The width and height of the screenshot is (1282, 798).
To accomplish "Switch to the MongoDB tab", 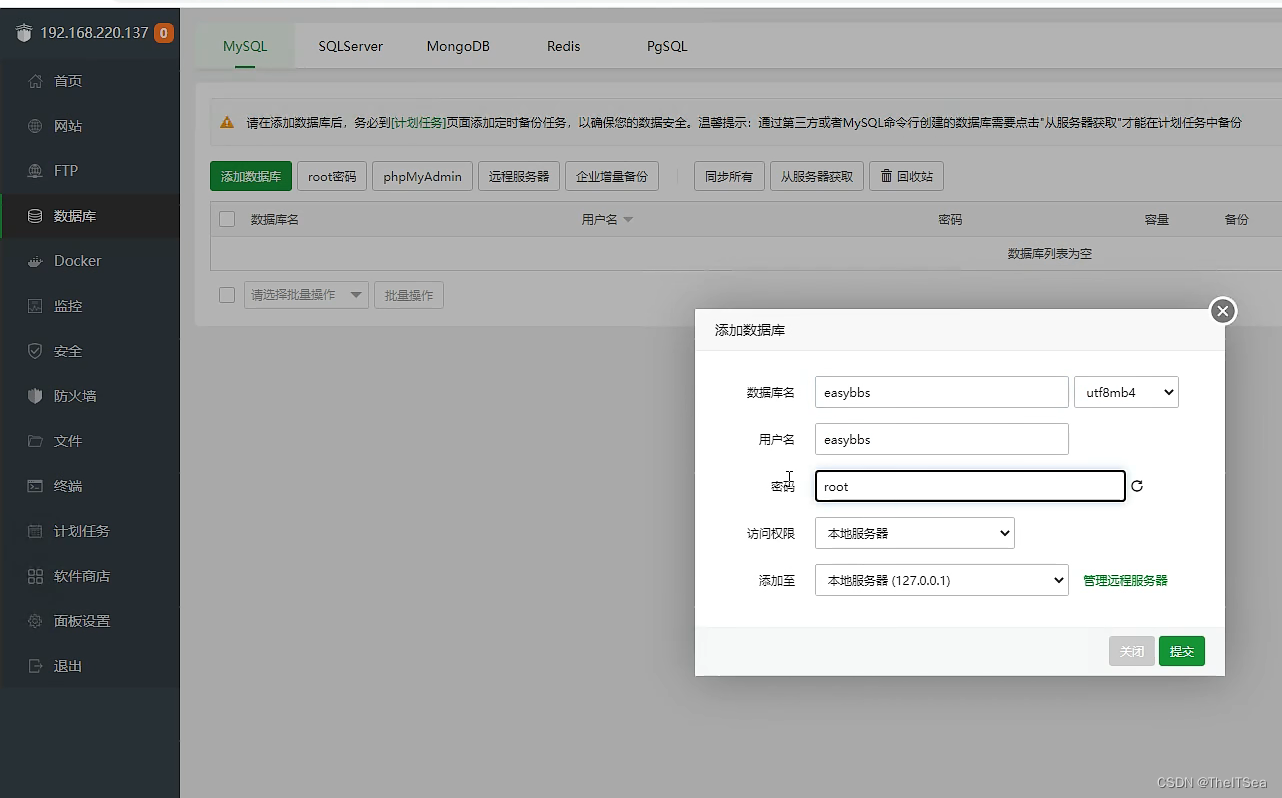I will pos(458,46).
